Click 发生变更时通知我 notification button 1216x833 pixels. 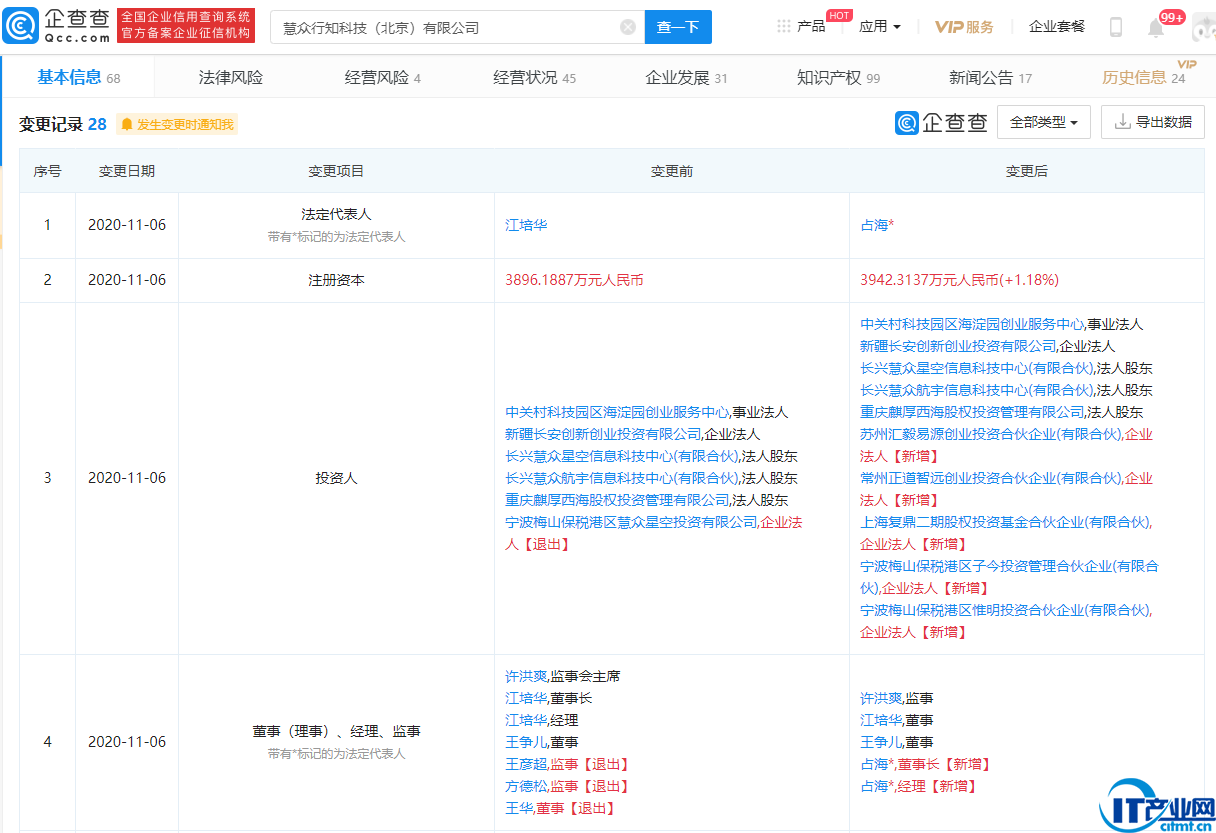[x=176, y=124]
